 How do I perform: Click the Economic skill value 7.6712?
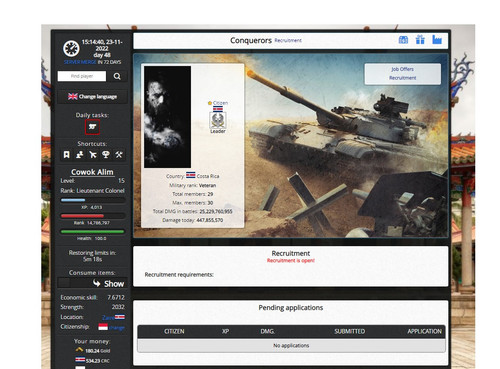click(x=116, y=297)
